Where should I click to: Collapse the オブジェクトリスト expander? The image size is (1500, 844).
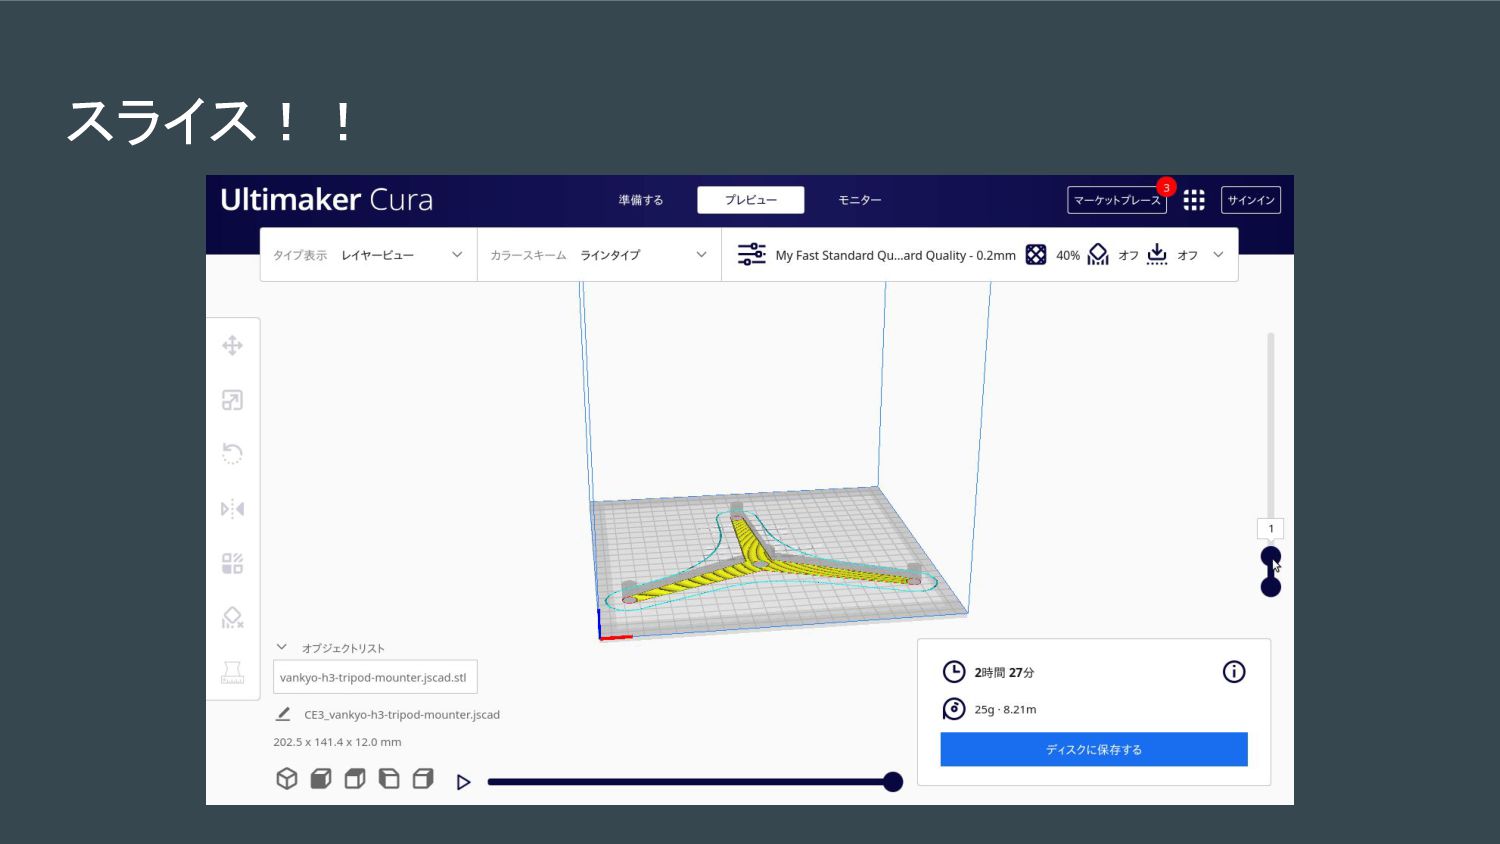[282, 647]
